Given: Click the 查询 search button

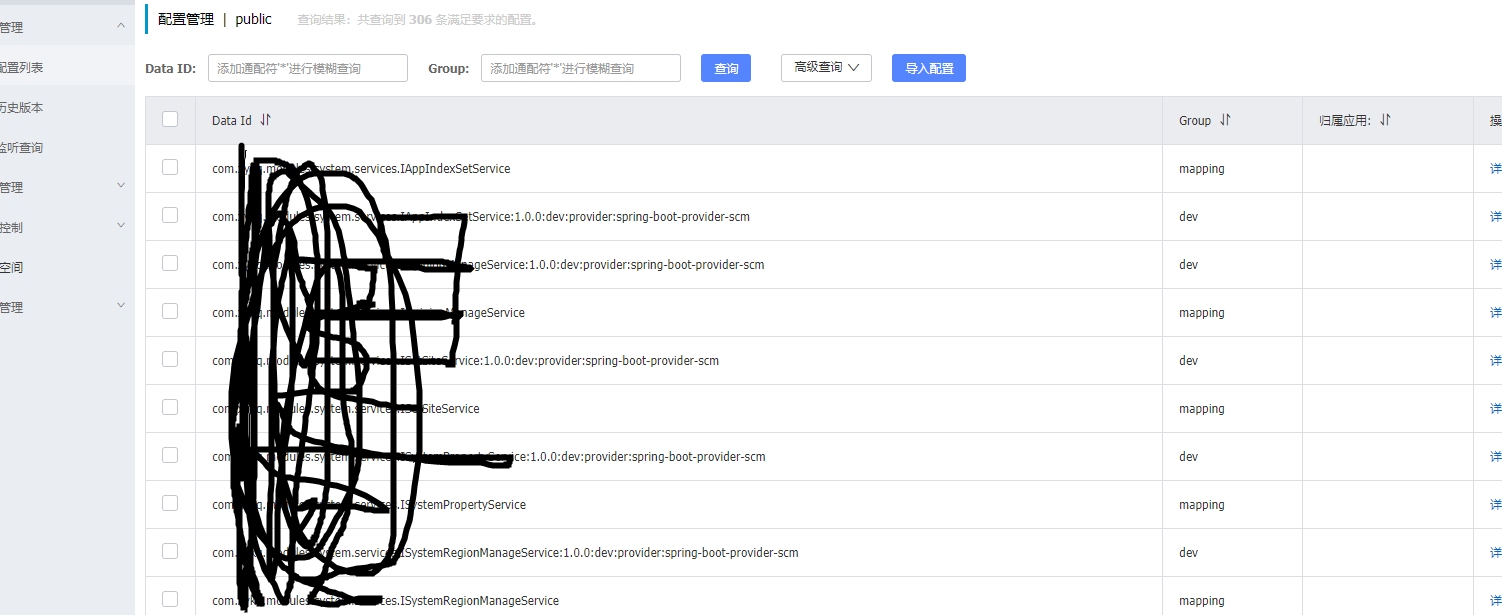Looking at the screenshot, I should pyautogui.click(x=726, y=68).
